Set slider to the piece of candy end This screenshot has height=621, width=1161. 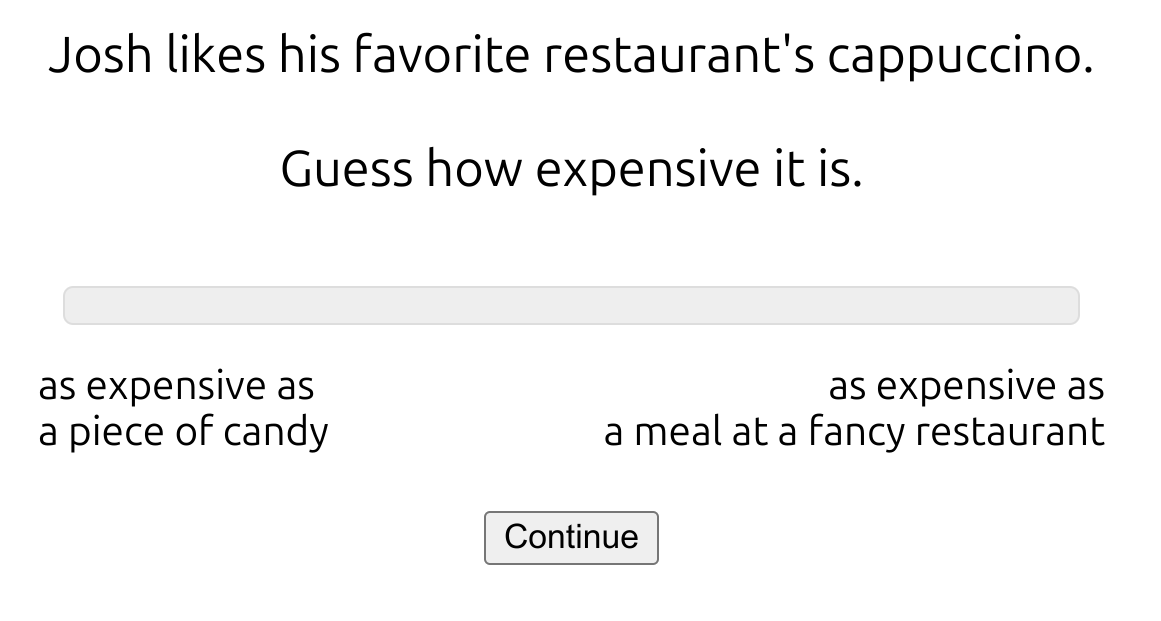(70, 305)
